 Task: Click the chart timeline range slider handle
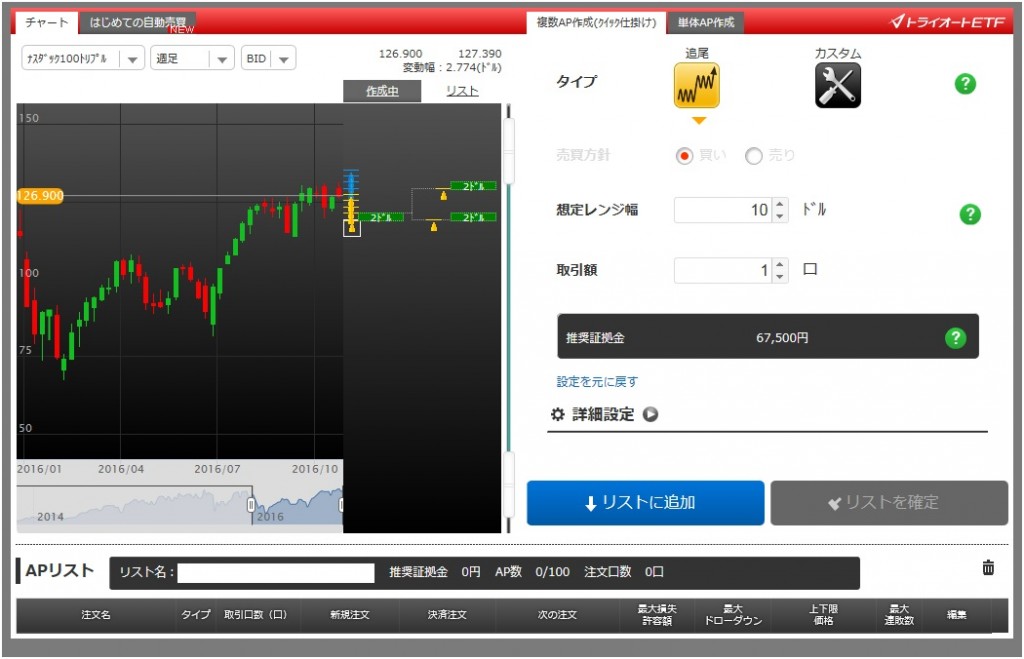click(x=251, y=505)
